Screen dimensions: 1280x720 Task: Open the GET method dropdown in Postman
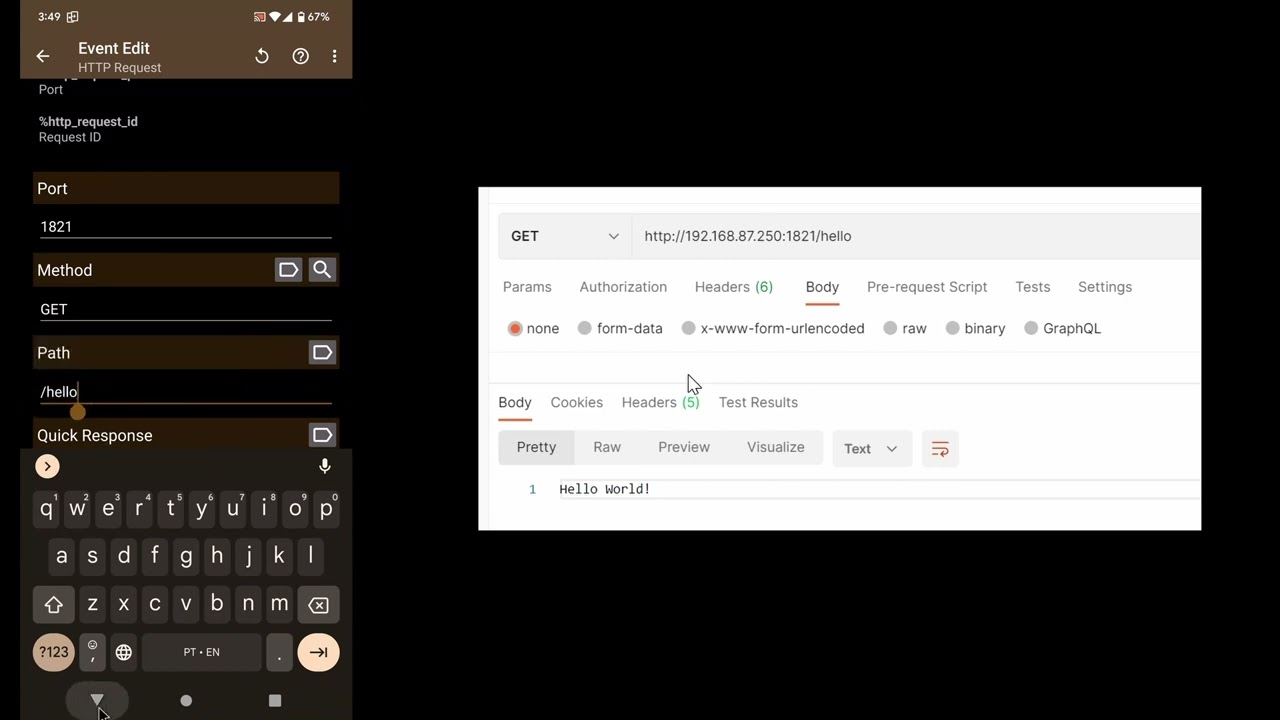(565, 236)
